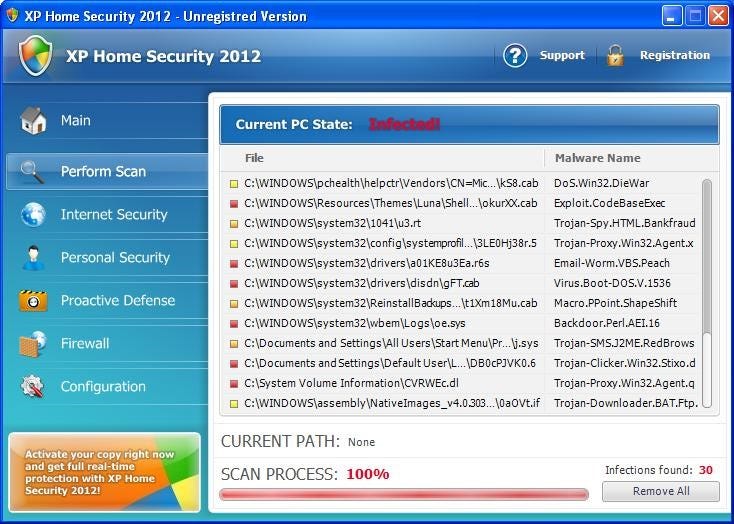Open Personal Security section
Screen dimensions: 734x524
pyautogui.click(x=107, y=258)
